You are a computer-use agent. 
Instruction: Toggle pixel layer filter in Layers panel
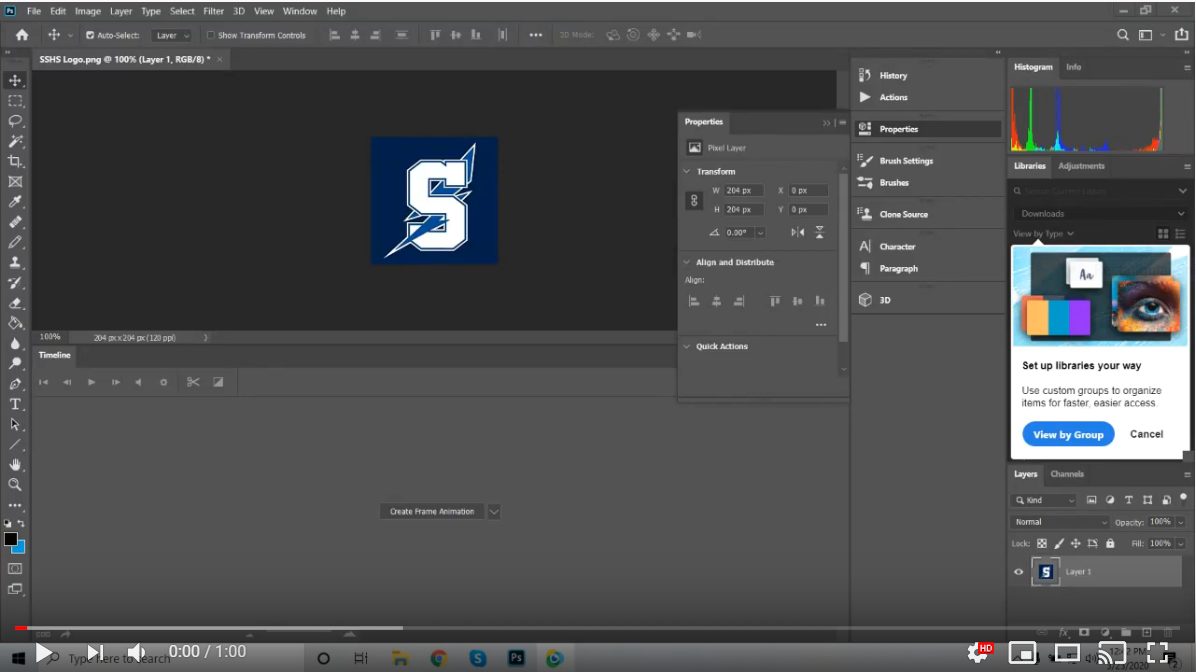coord(1092,500)
